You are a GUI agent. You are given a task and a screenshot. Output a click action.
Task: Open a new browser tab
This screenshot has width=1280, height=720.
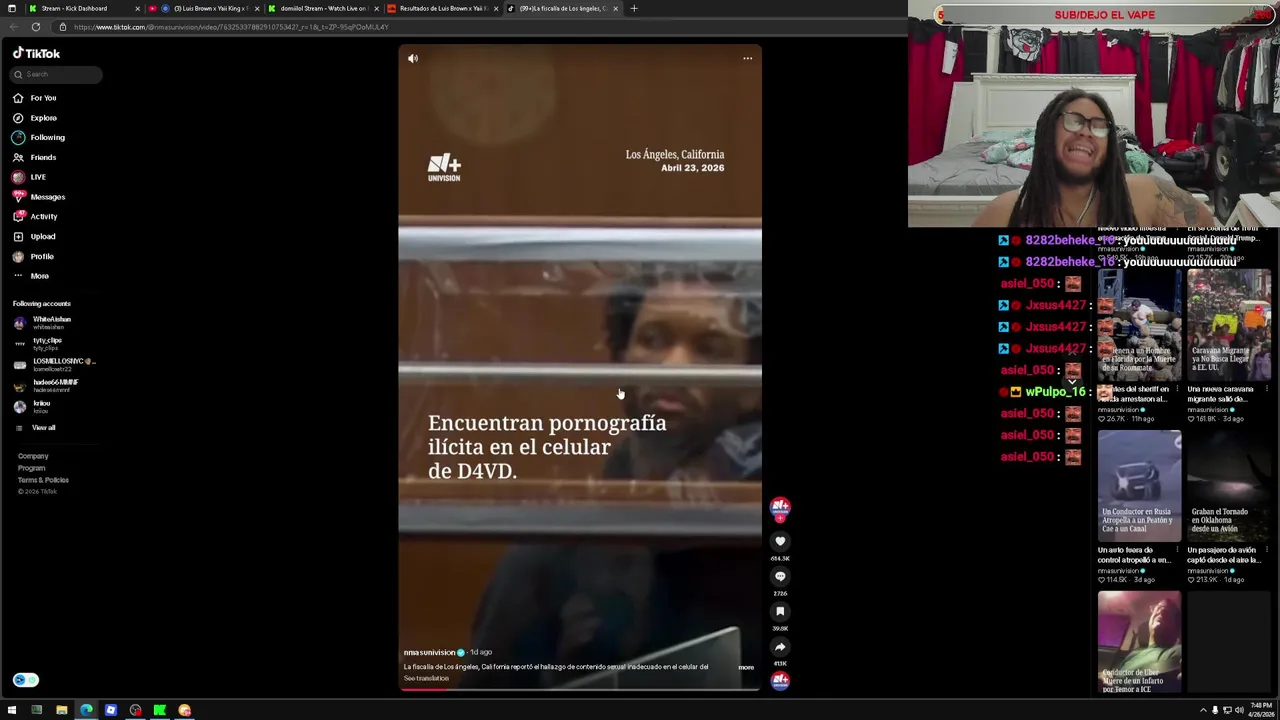[x=633, y=8]
